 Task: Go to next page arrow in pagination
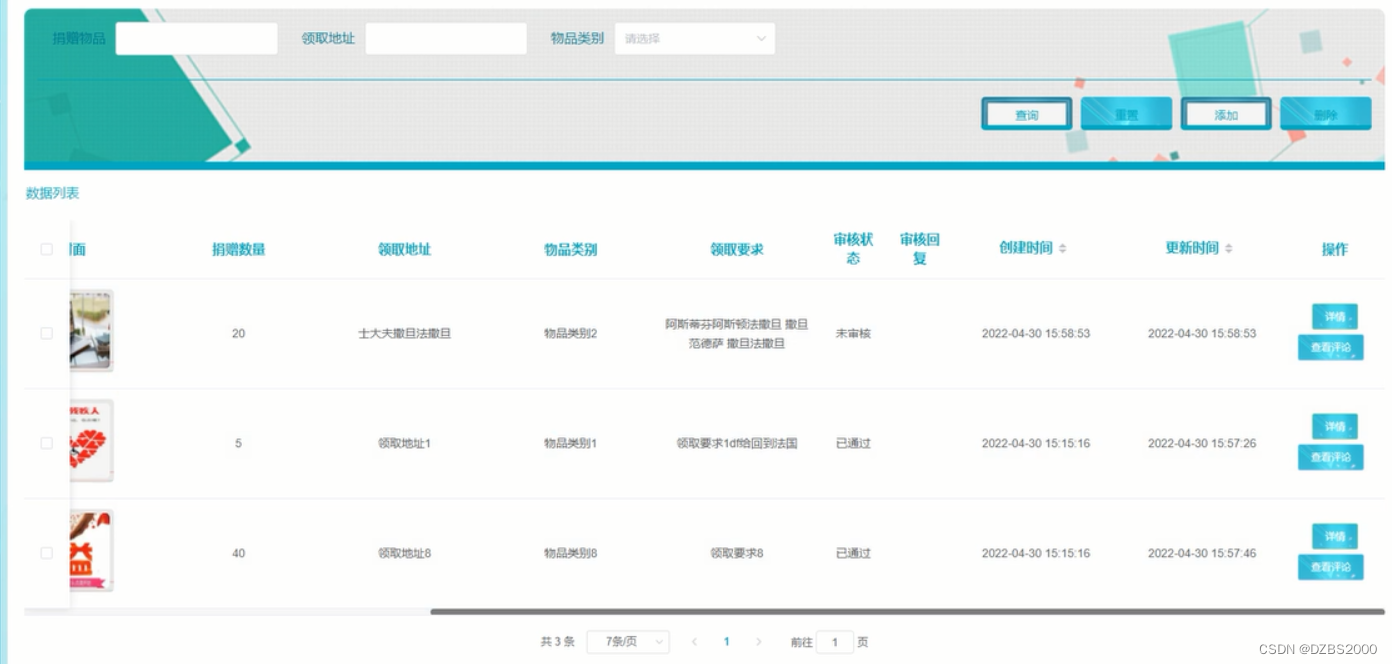(759, 642)
